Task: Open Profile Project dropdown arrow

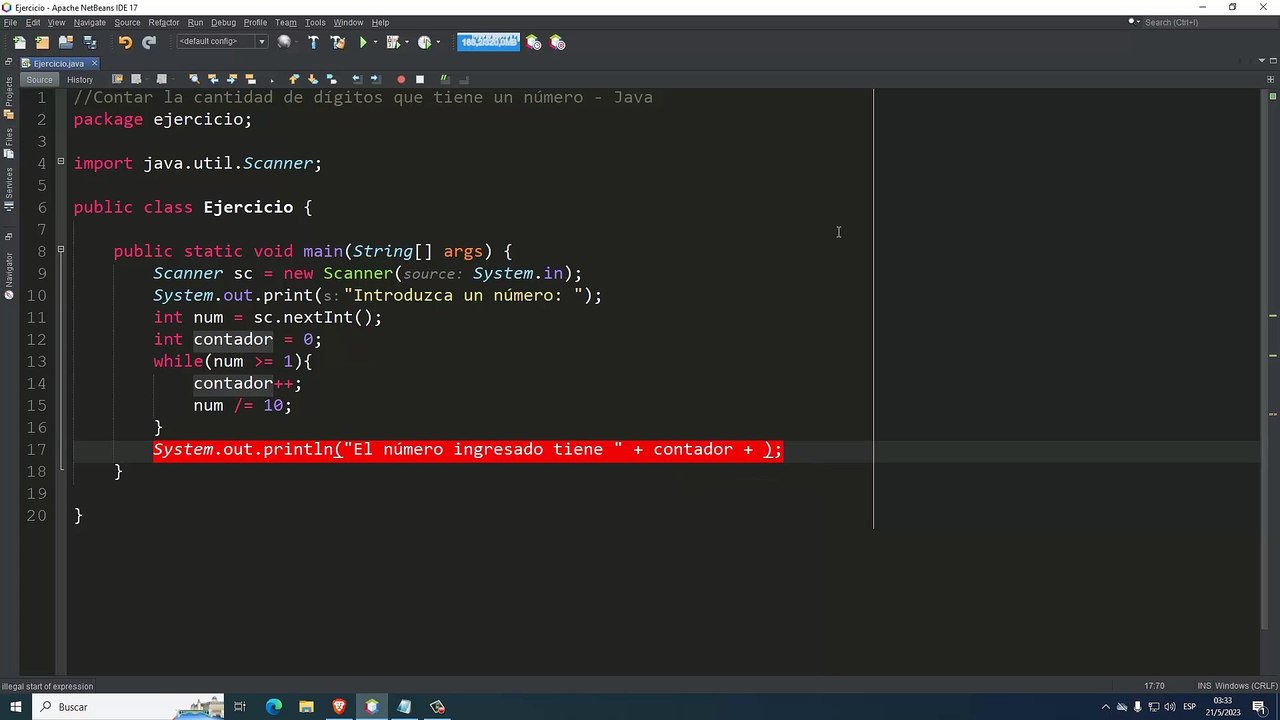Action: point(438,42)
